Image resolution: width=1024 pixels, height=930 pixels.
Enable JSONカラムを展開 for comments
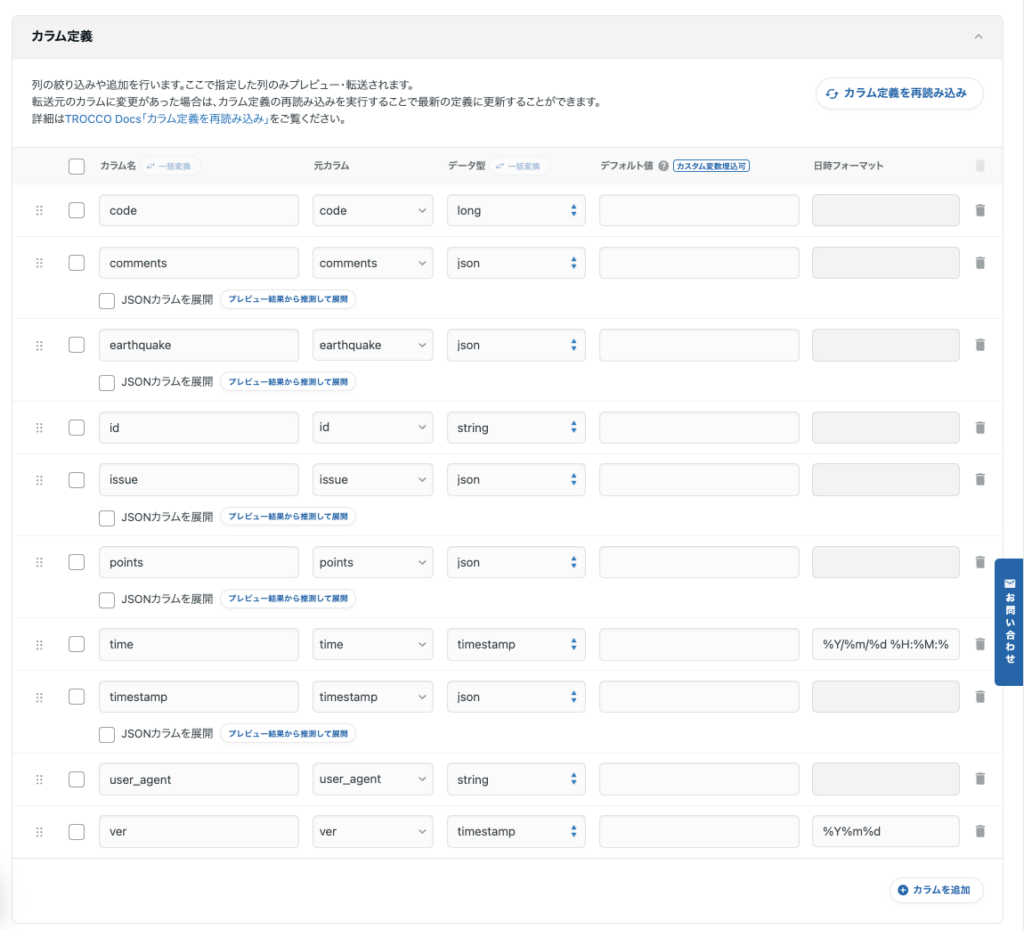pos(107,300)
